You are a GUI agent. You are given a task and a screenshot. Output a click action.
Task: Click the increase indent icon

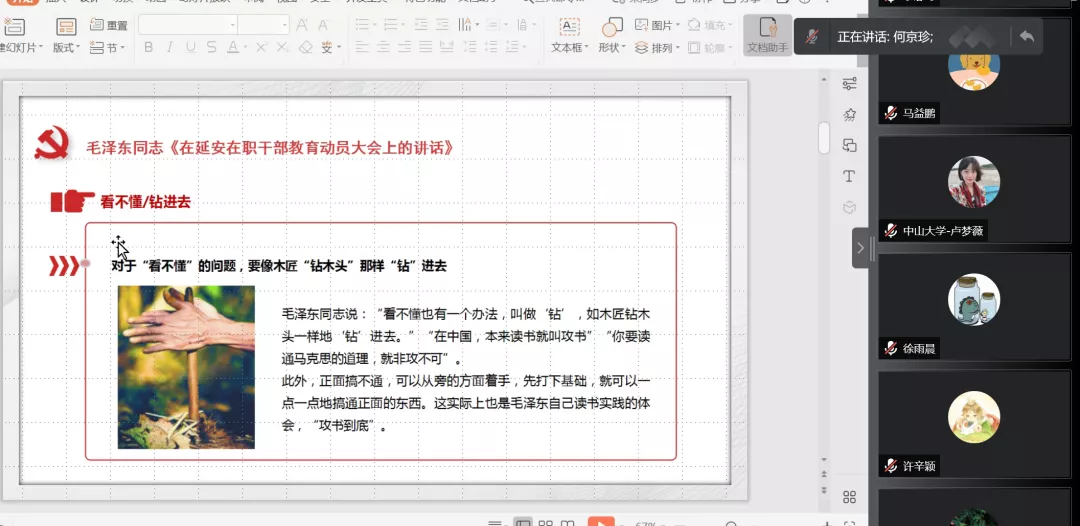click(x=444, y=25)
